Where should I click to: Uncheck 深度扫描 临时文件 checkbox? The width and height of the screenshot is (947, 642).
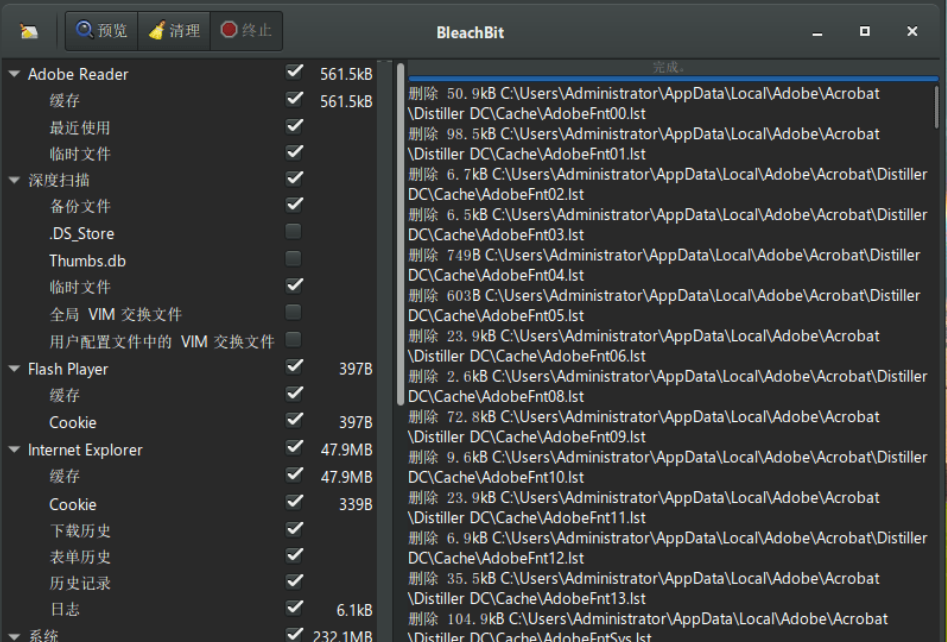(x=294, y=285)
